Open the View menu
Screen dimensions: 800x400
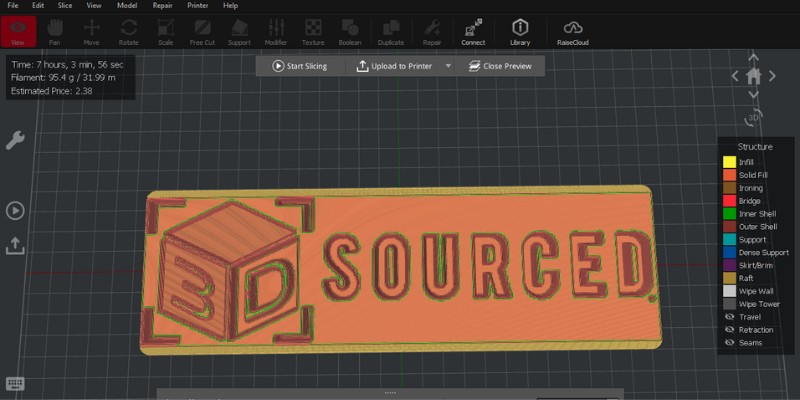pos(93,6)
